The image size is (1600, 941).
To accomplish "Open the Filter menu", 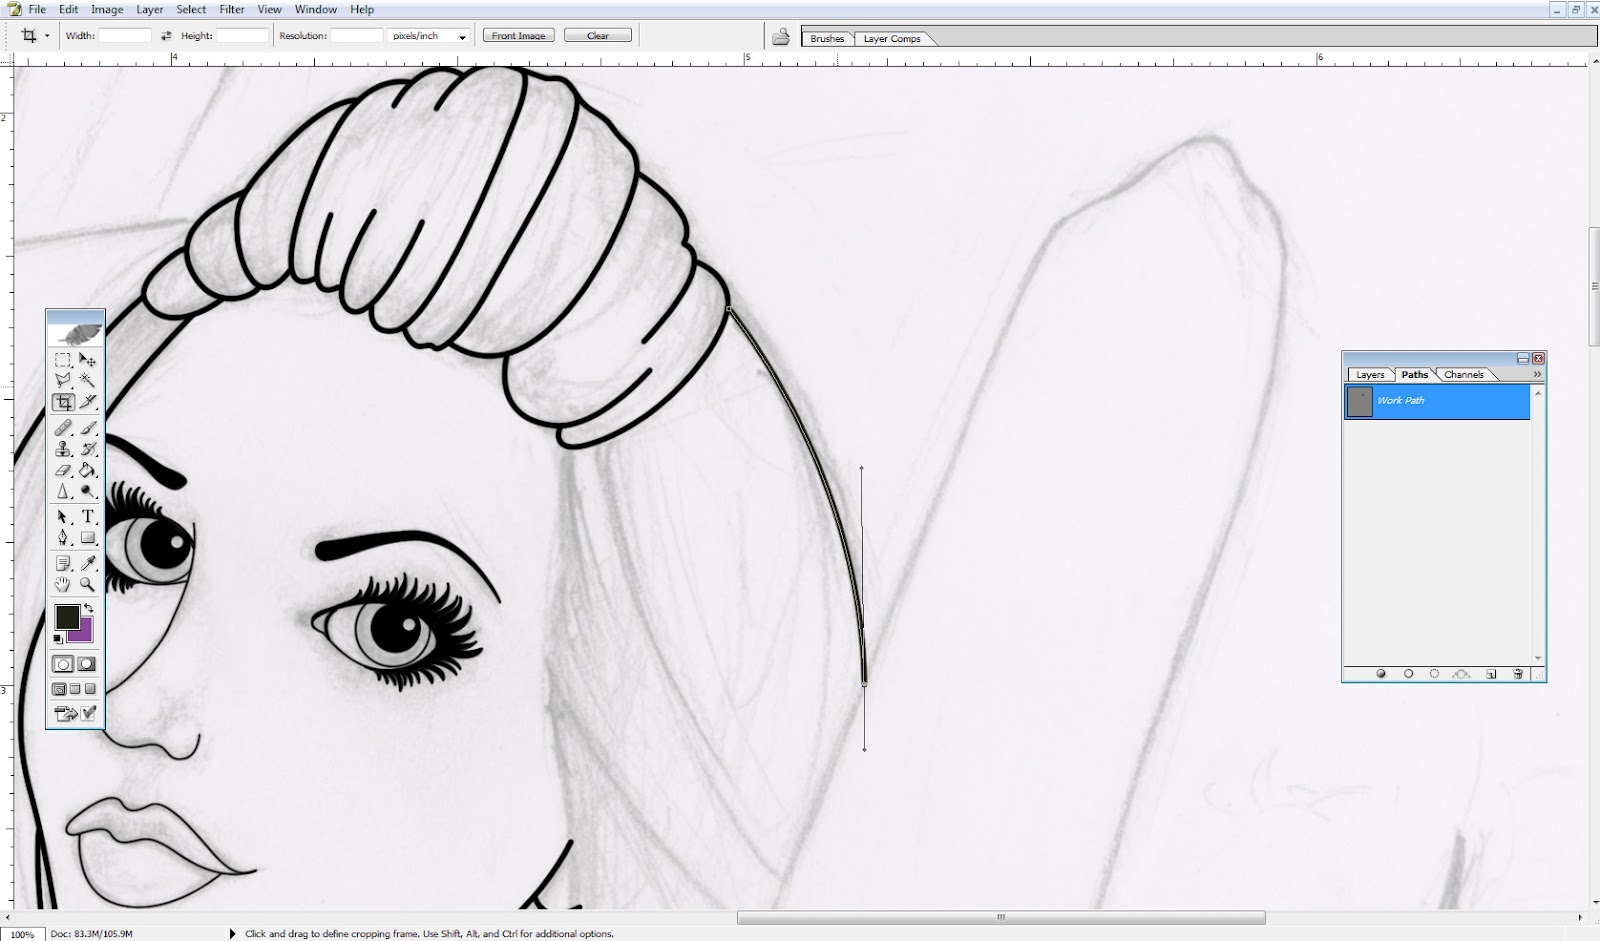I will [232, 9].
